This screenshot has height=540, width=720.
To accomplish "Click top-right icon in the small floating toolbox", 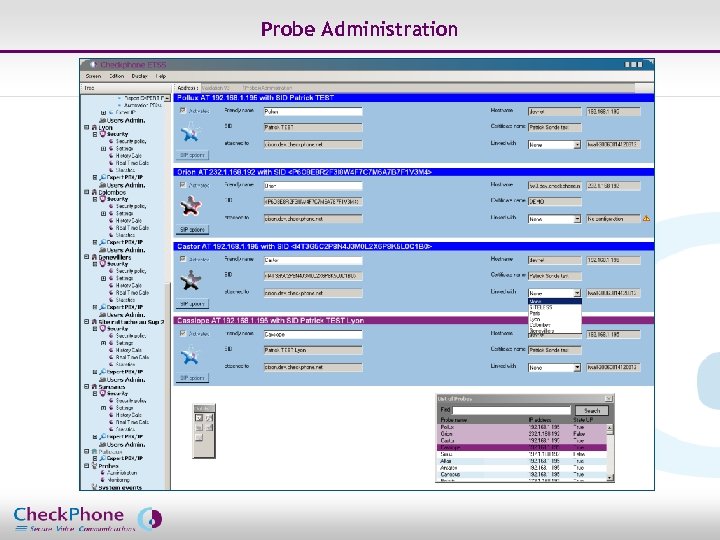I will pos(209,418).
